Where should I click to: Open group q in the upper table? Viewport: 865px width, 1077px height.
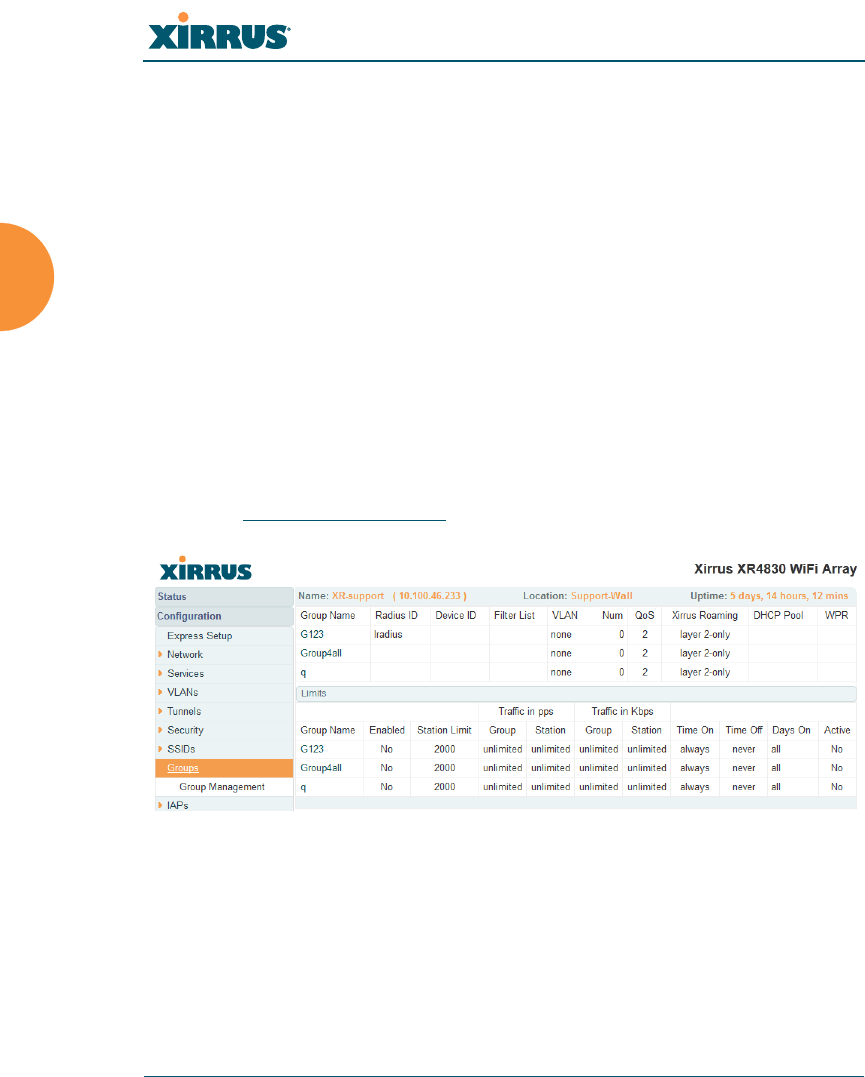pos(303,672)
